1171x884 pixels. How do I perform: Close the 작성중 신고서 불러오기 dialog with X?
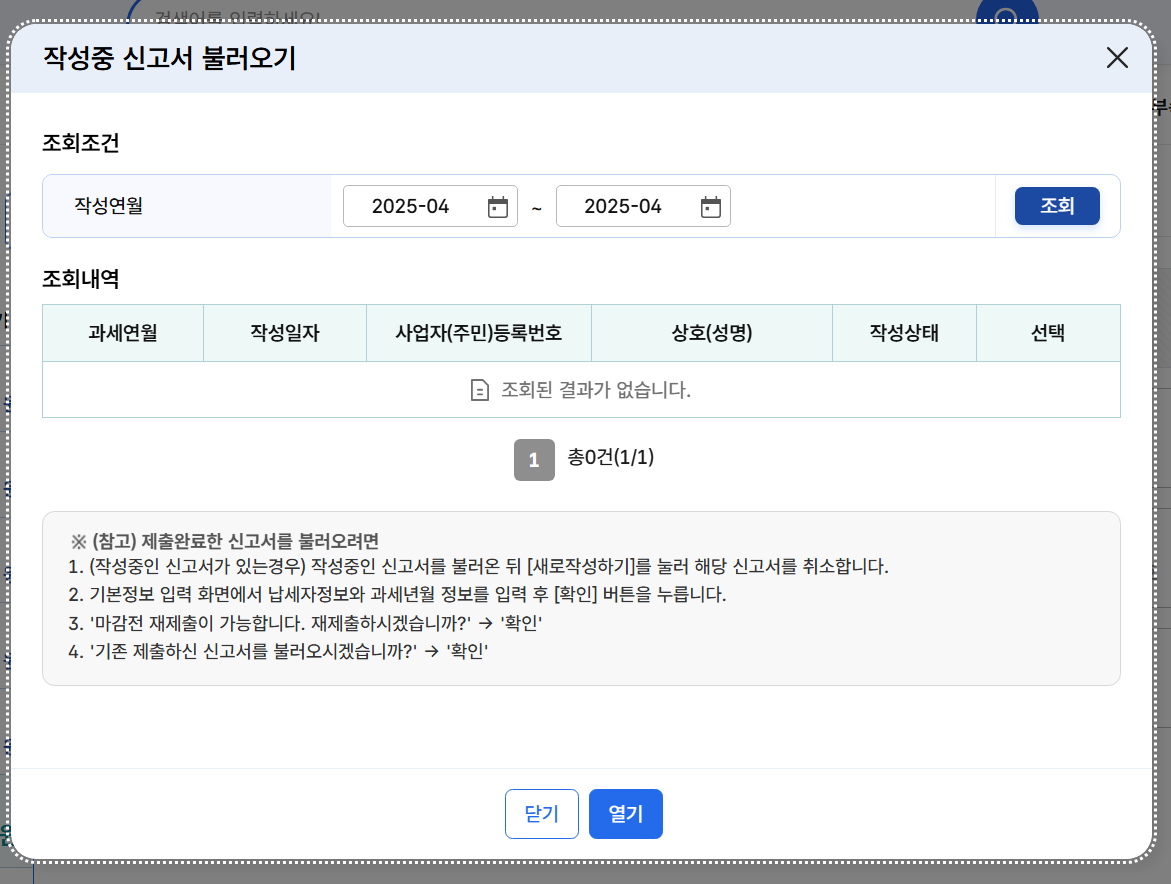point(1117,58)
